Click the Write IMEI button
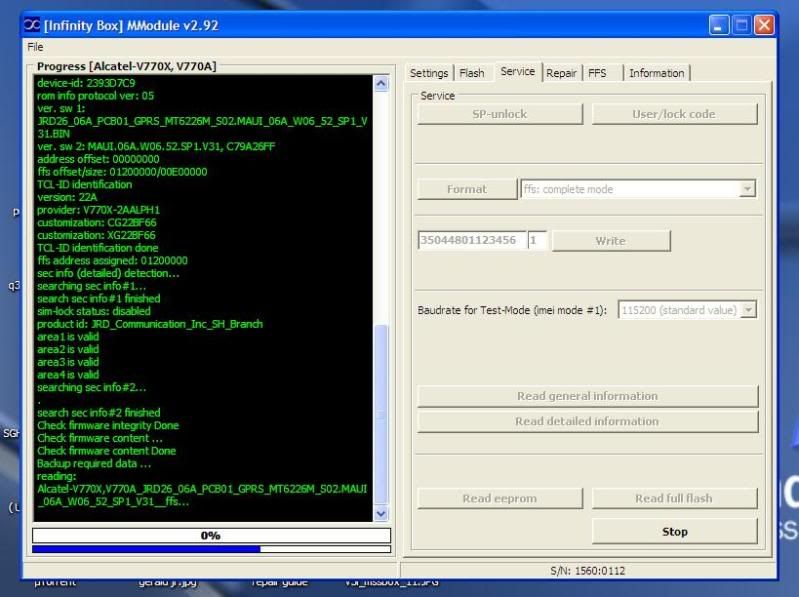Viewport: 799px width, 597px height. (610, 241)
